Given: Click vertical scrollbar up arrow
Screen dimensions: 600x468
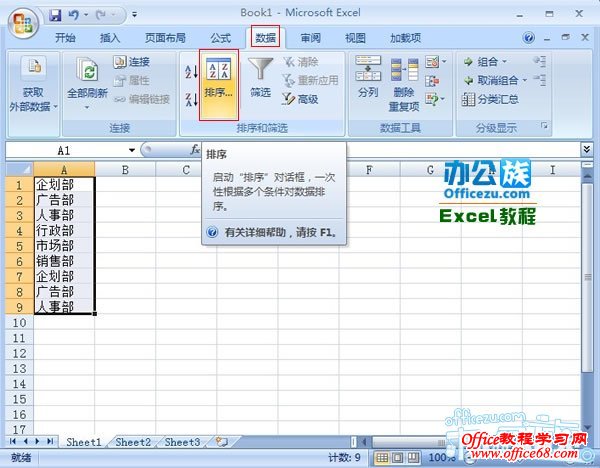Looking at the screenshot, I should click(x=587, y=176).
